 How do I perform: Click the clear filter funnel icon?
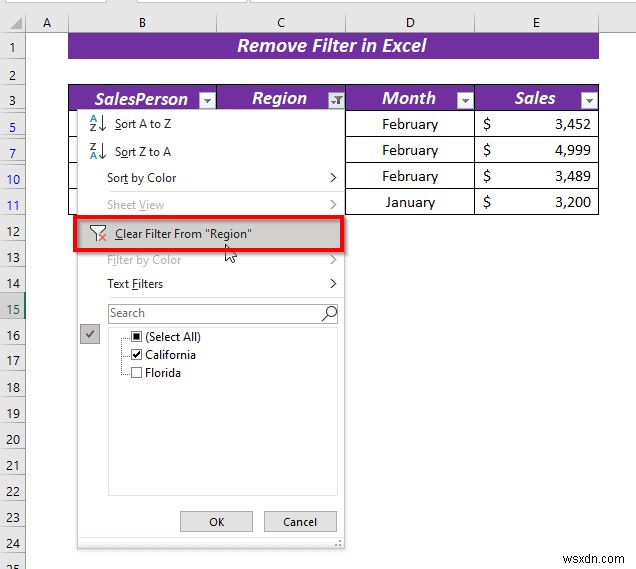click(x=98, y=234)
